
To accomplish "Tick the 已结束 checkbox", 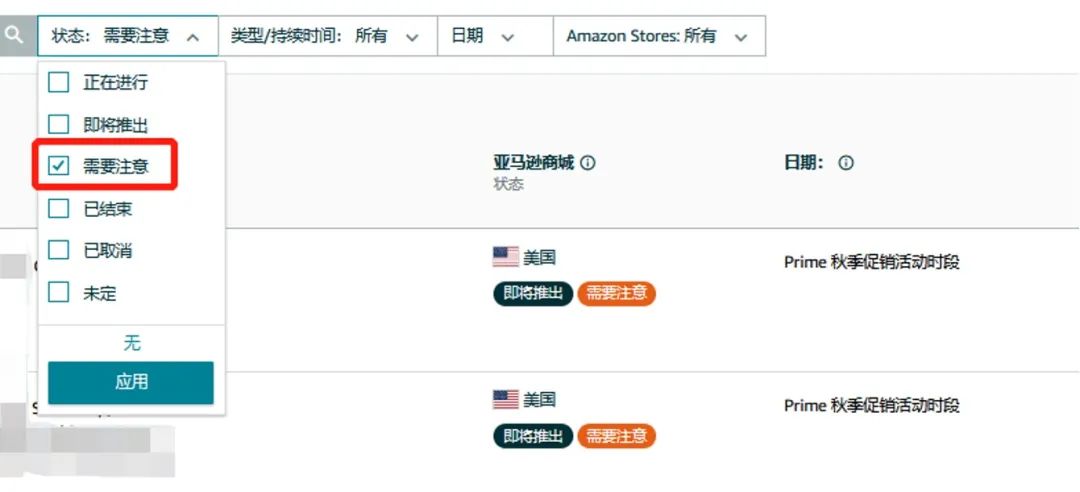I will point(59,209).
